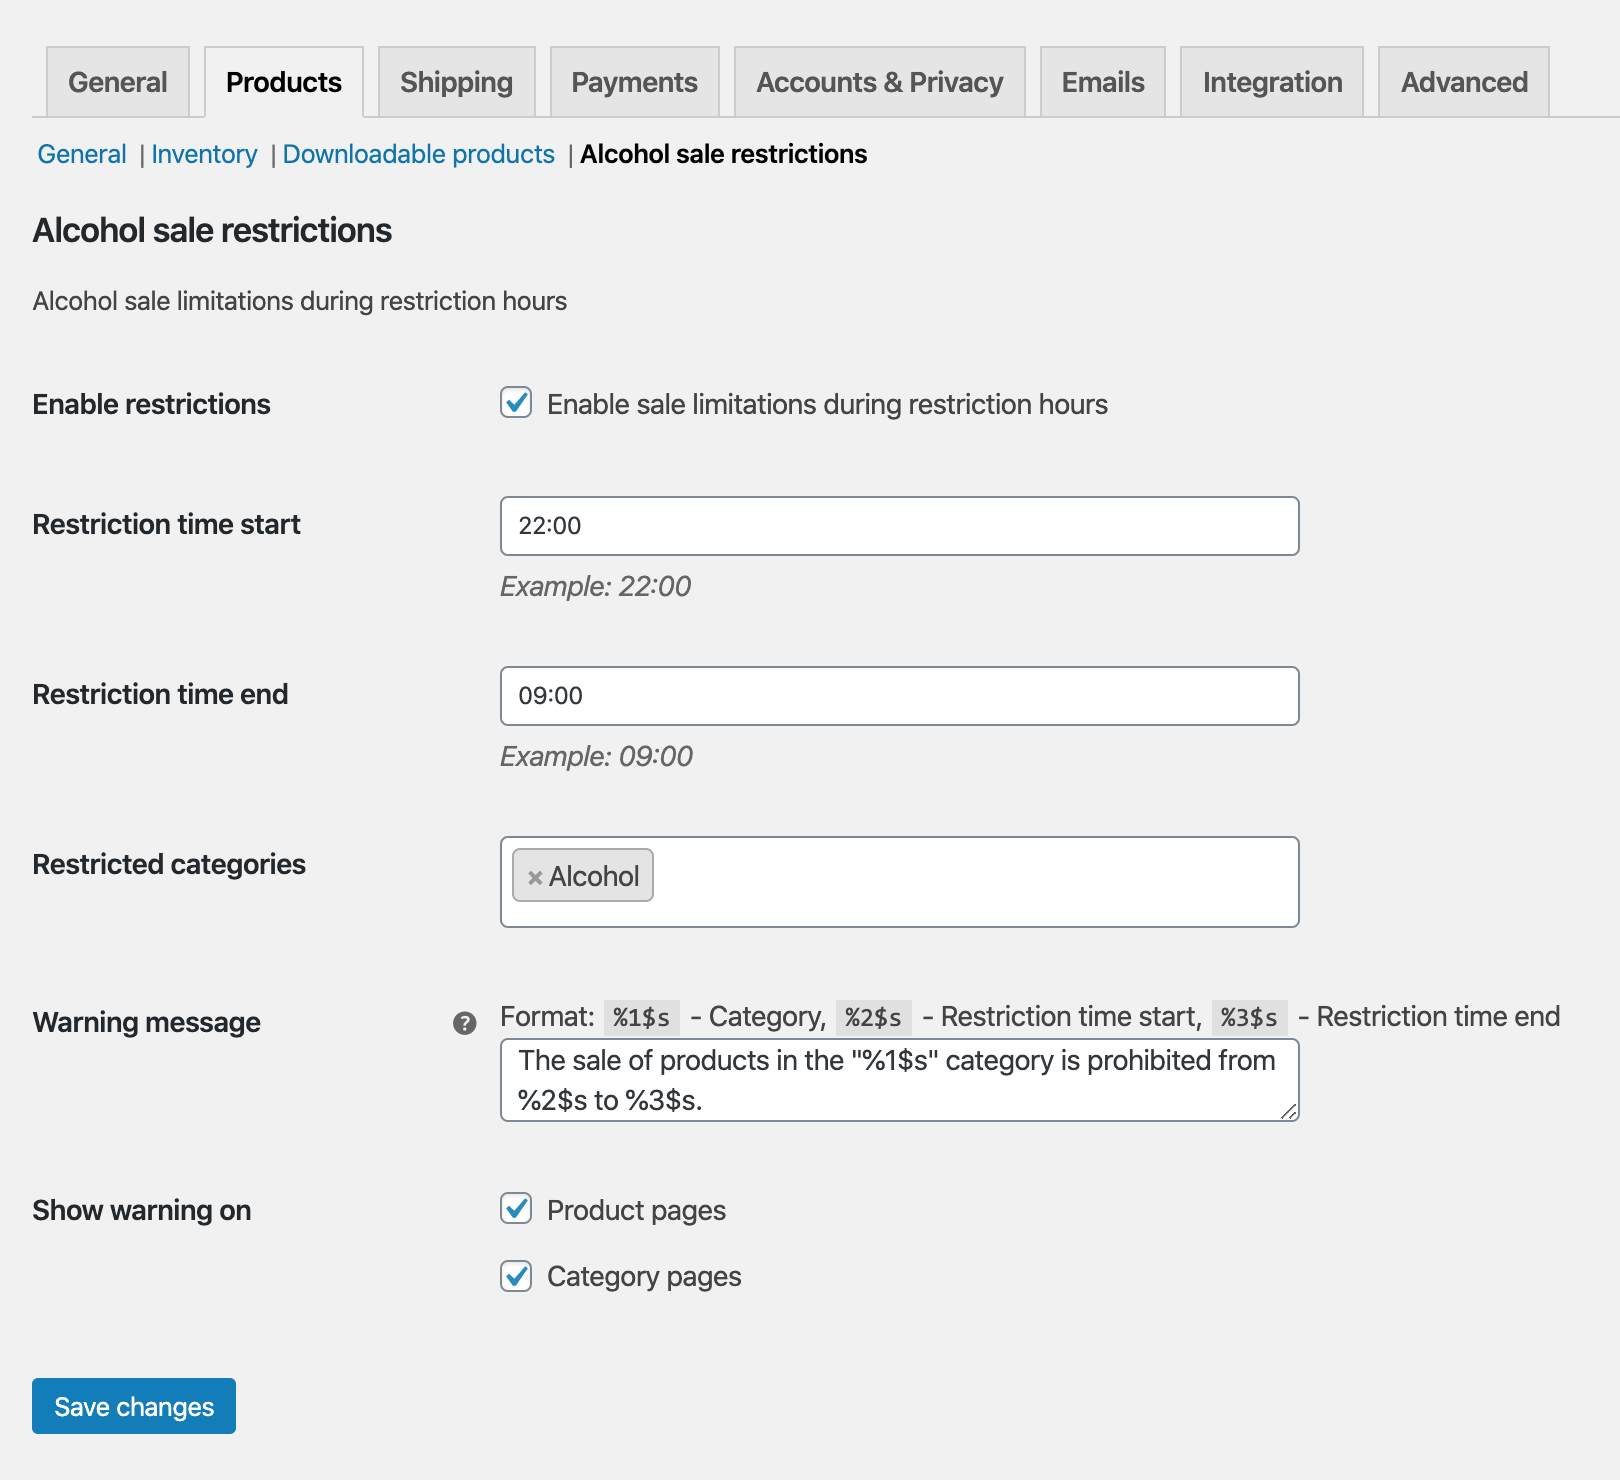Click the 'Restriction time end' label
This screenshot has height=1480, width=1620.
tap(160, 694)
